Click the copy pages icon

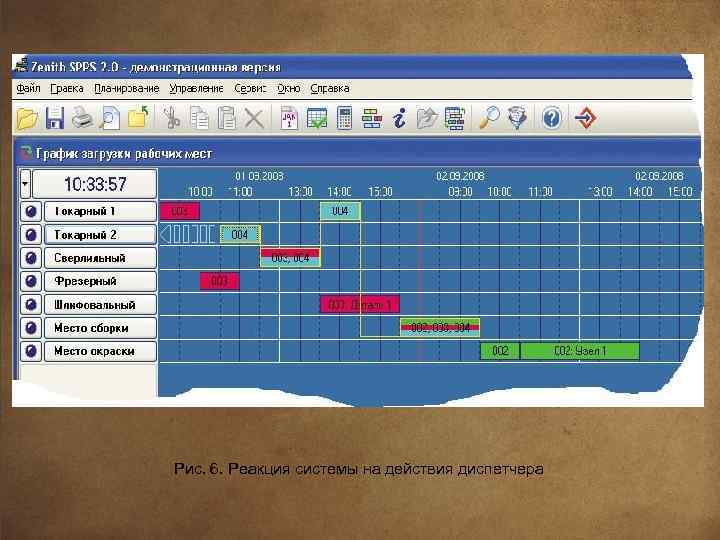(199, 118)
